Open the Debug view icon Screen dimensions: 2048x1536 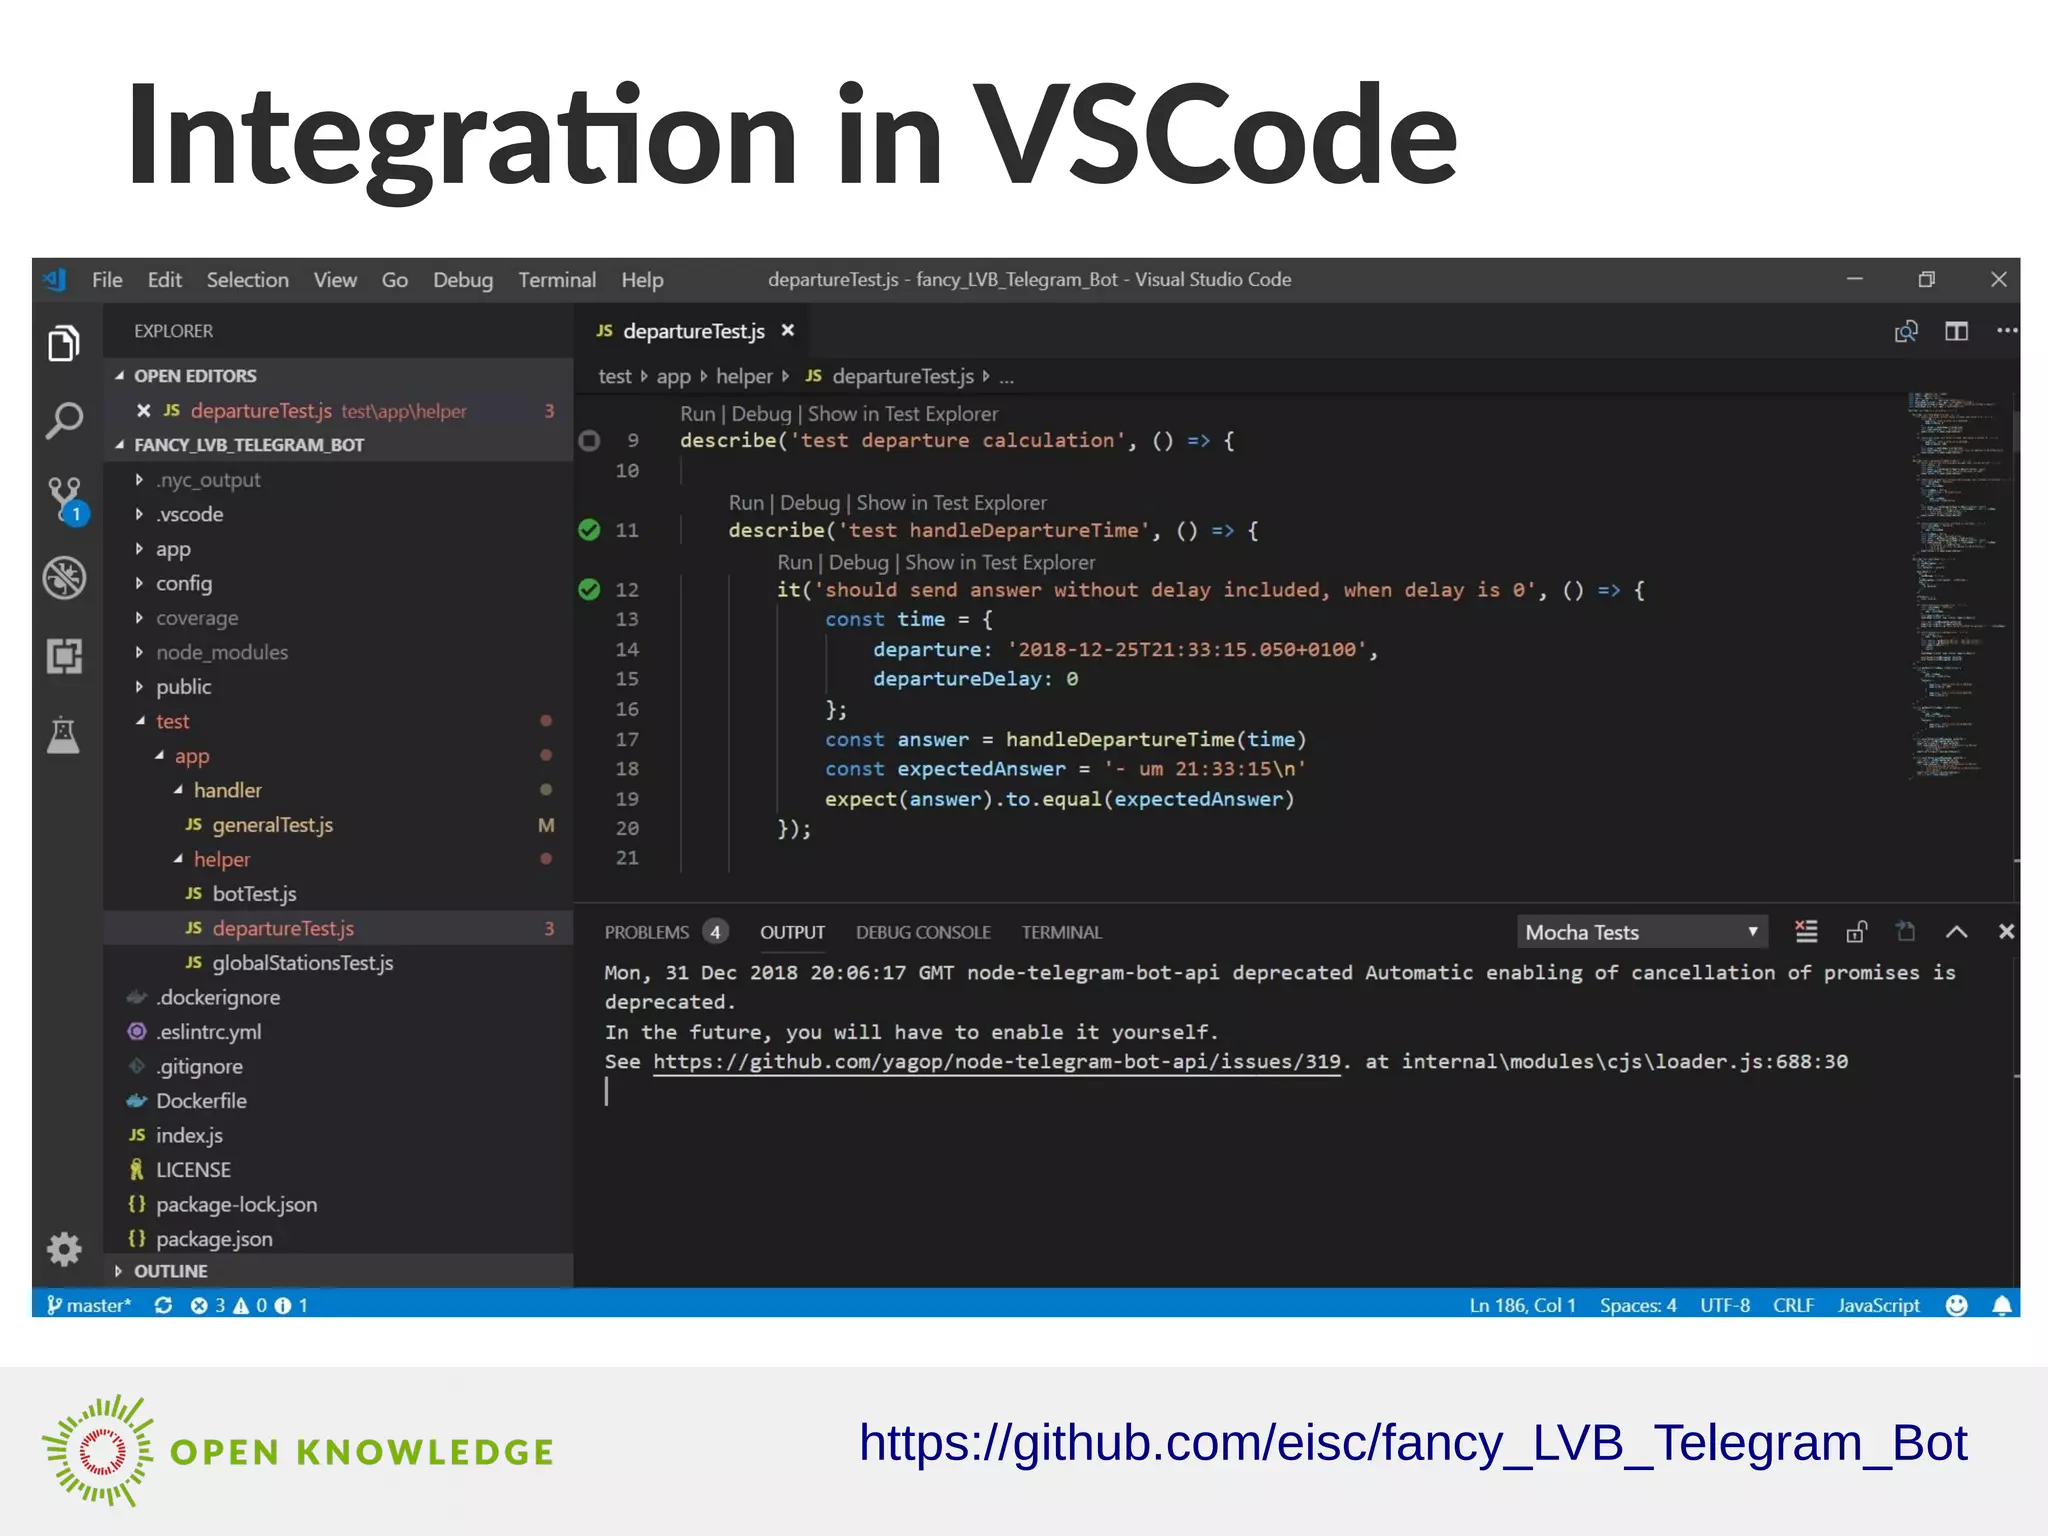(x=64, y=578)
